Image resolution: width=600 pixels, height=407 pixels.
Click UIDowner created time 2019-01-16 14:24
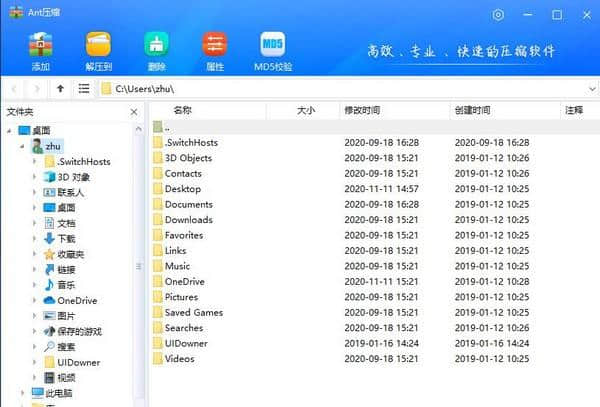492,344
